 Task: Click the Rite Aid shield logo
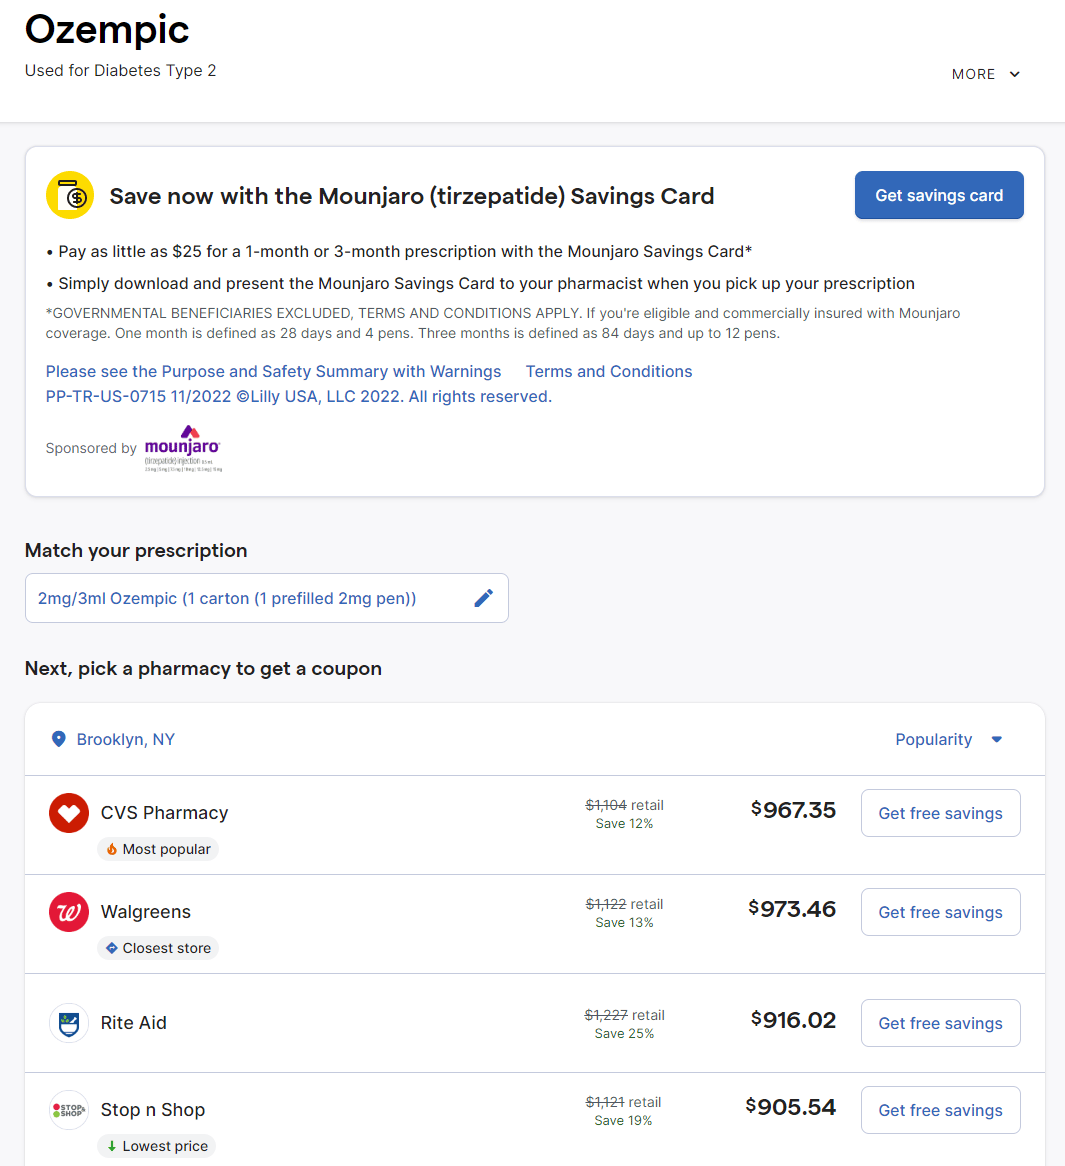[x=69, y=1023]
